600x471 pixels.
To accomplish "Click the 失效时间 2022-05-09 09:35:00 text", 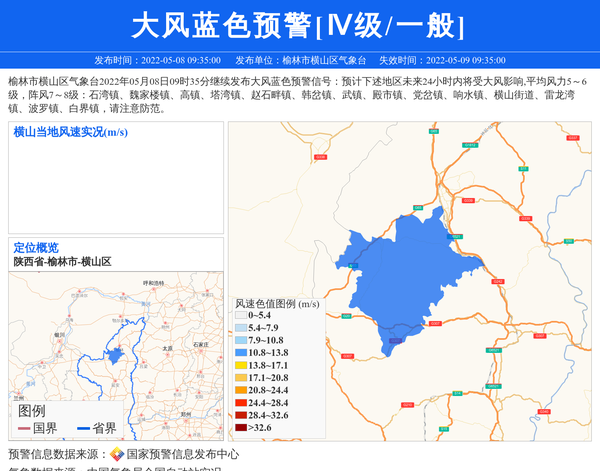I will click(442, 60).
